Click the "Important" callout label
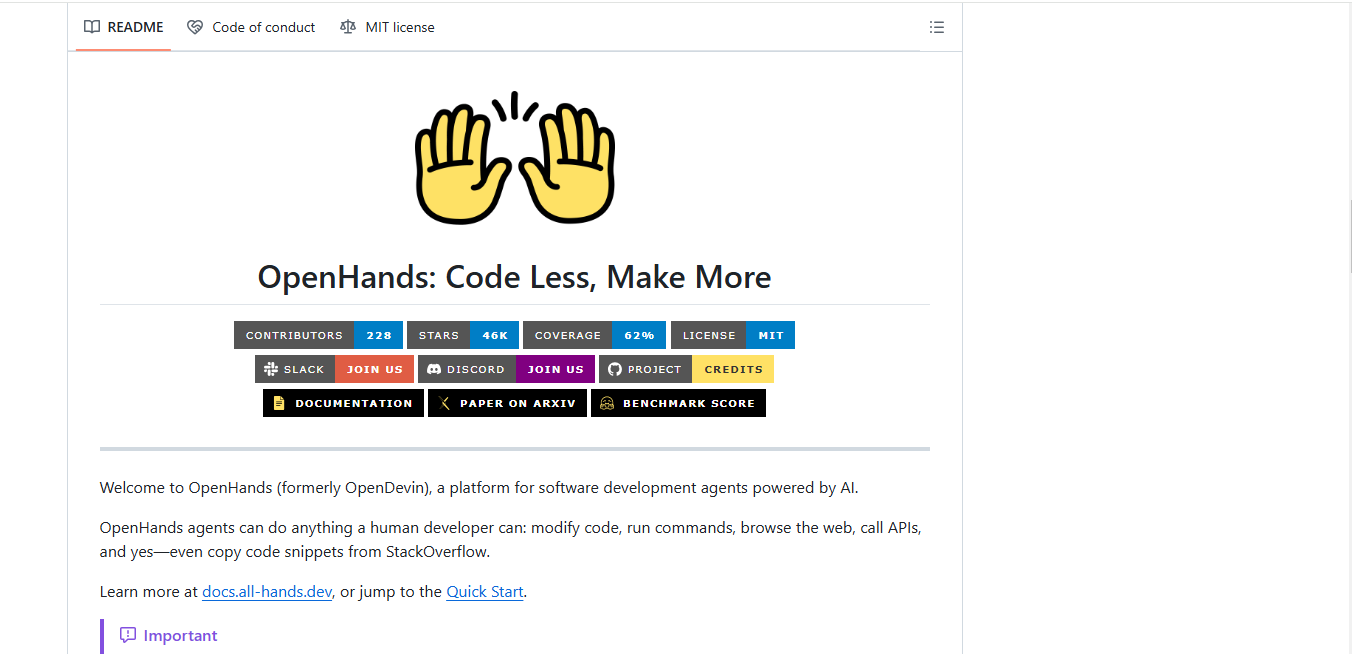Screen dimensions: 1352x654 (x=168, y=635)
